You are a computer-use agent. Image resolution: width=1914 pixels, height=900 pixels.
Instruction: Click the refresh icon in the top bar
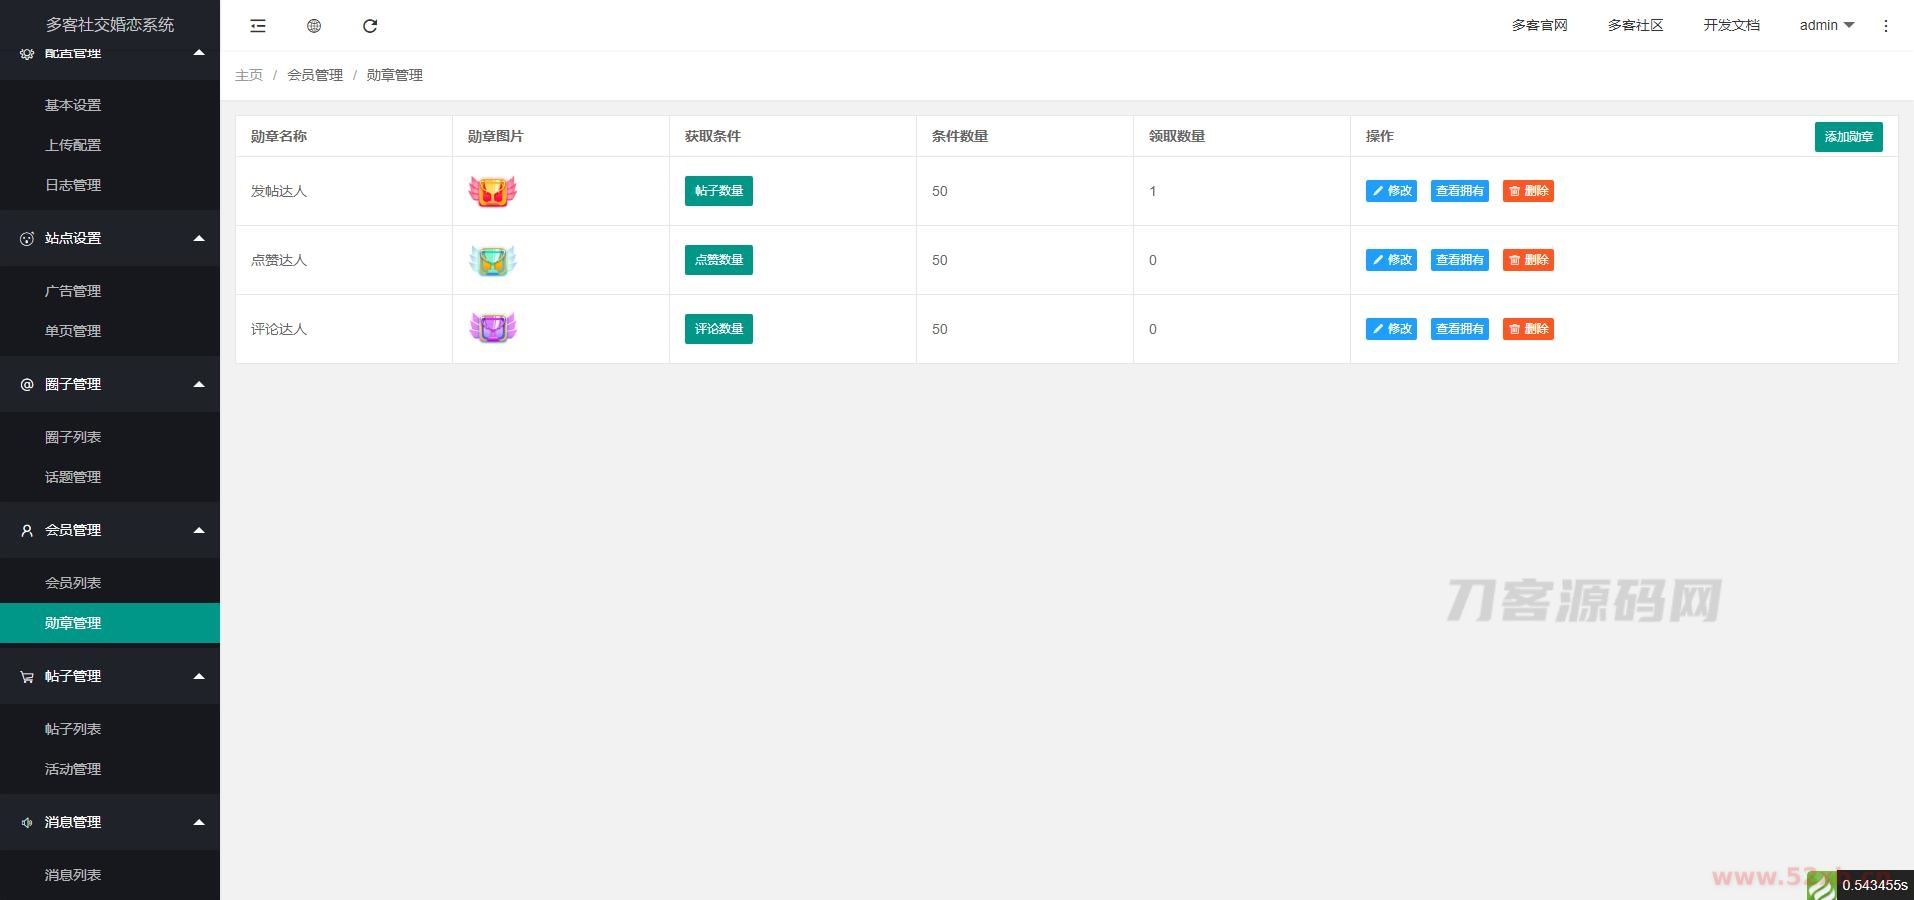click(x=370, y=26)
